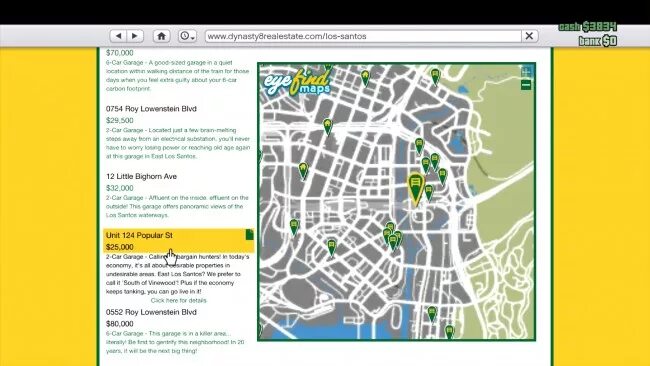Select the large yellow-outlined garage map marker
The image size is (650, 366).
tap(415, 189)
